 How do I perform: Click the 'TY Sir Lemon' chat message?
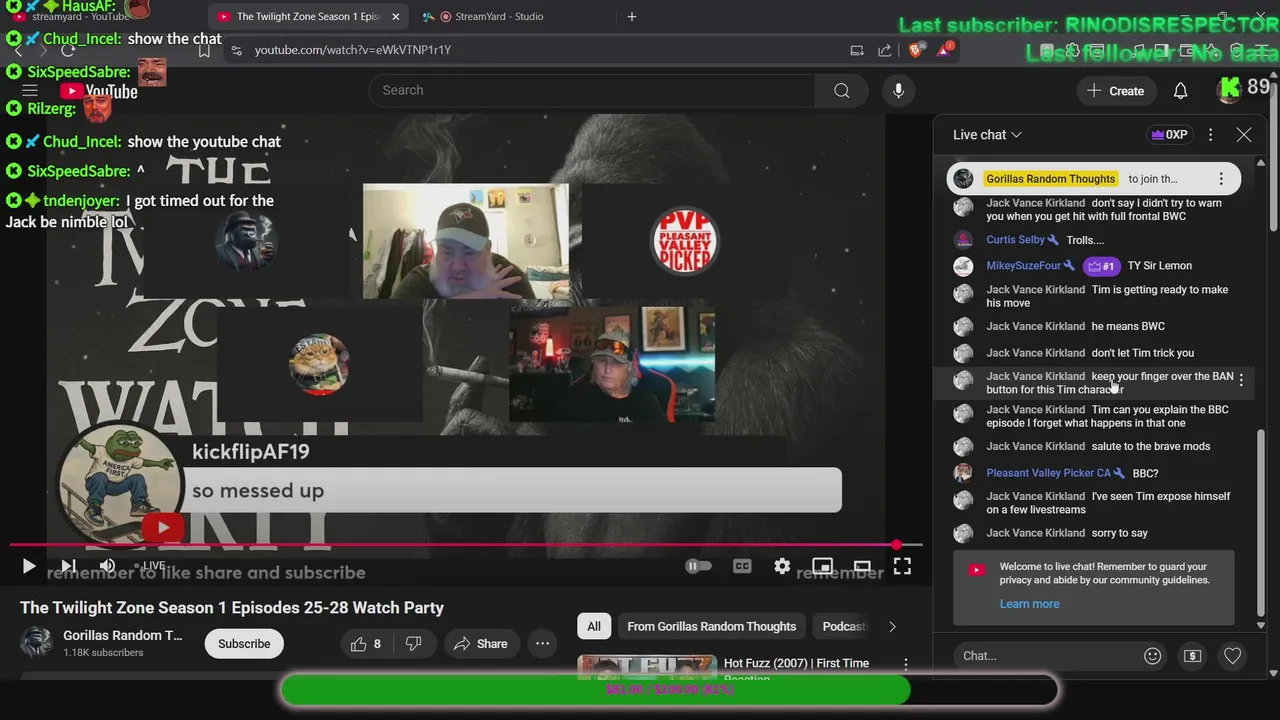pyautogui.click(x=1160, y=266)
